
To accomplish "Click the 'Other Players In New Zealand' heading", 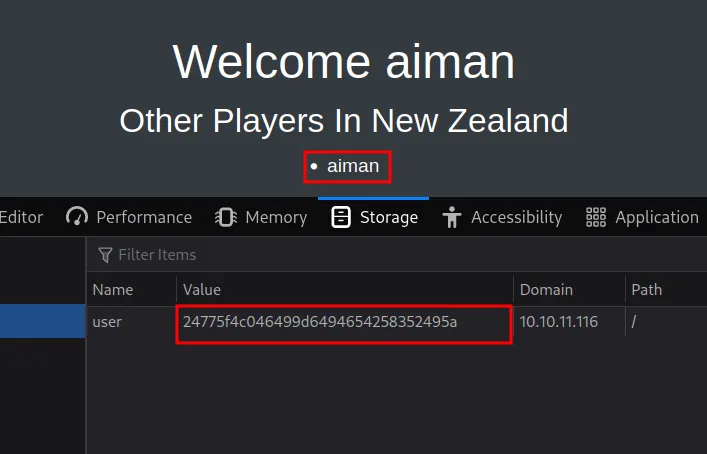I will [x=343, y=121].
